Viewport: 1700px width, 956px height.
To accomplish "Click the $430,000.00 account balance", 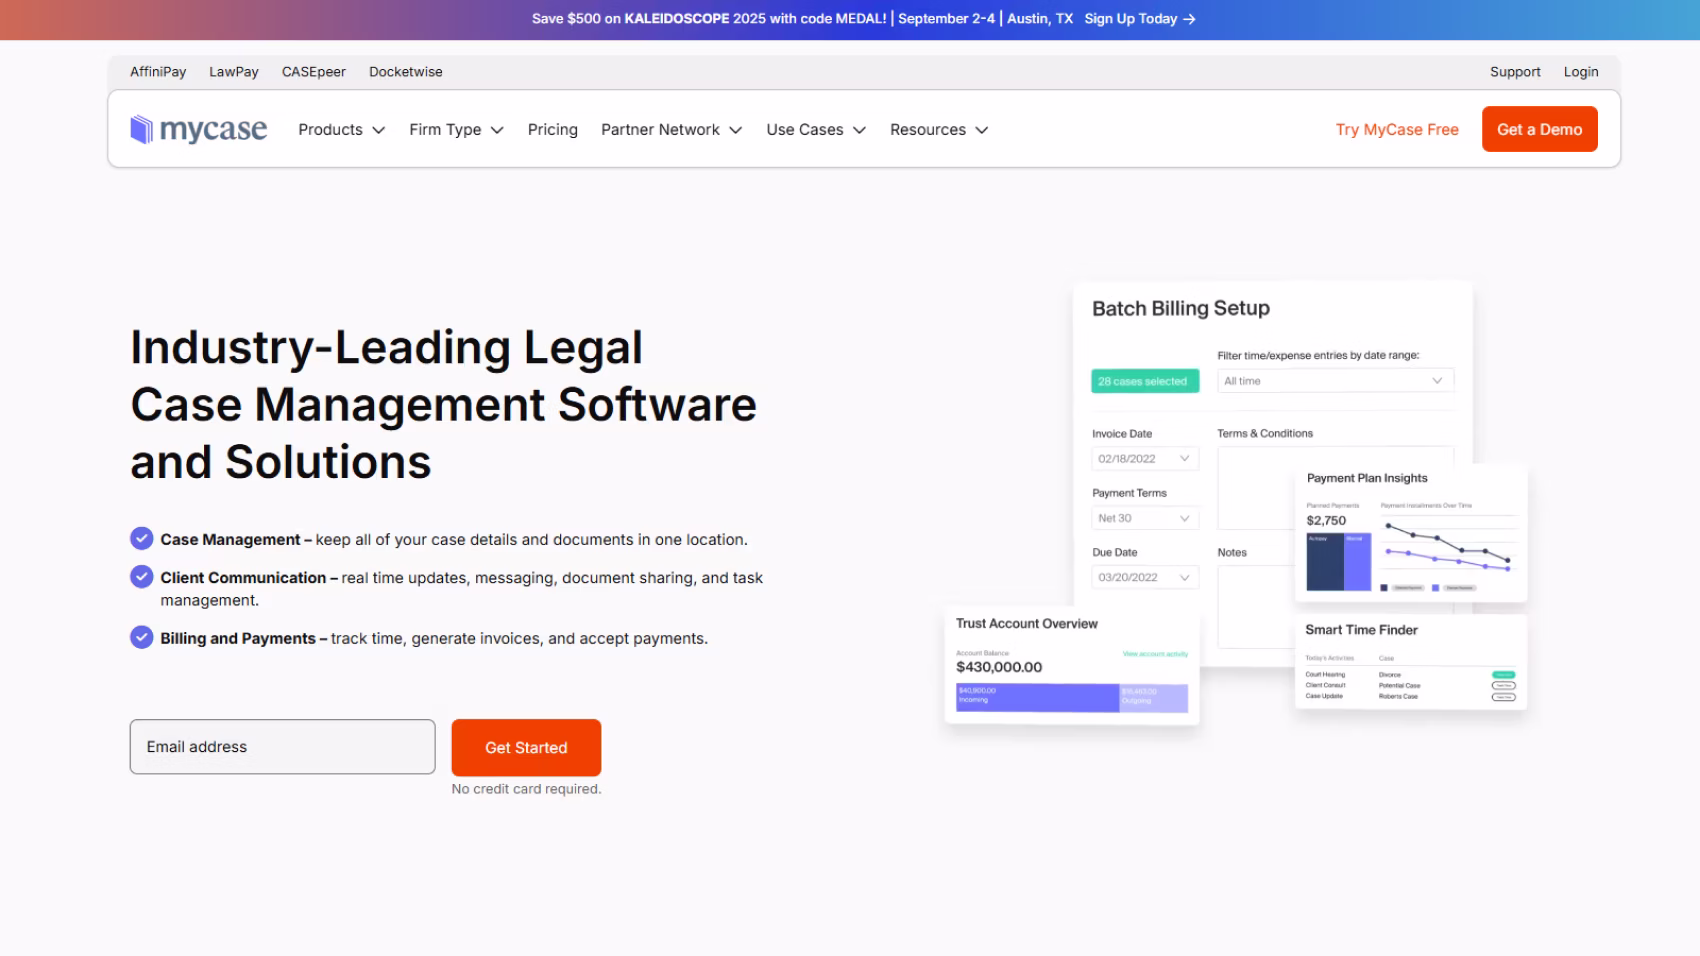I will [999, 667].
